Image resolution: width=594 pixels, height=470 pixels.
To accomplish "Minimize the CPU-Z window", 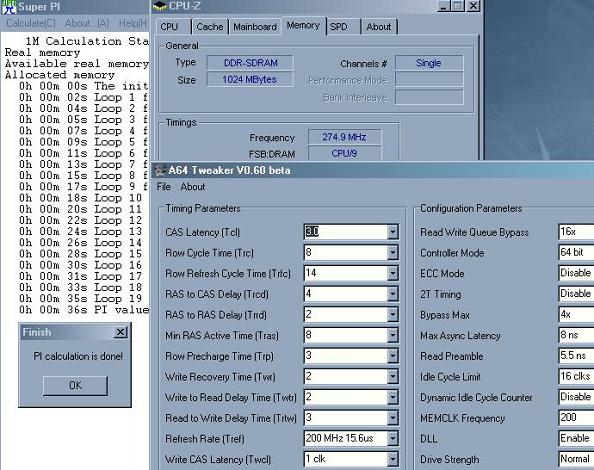I will click(443, 6).
